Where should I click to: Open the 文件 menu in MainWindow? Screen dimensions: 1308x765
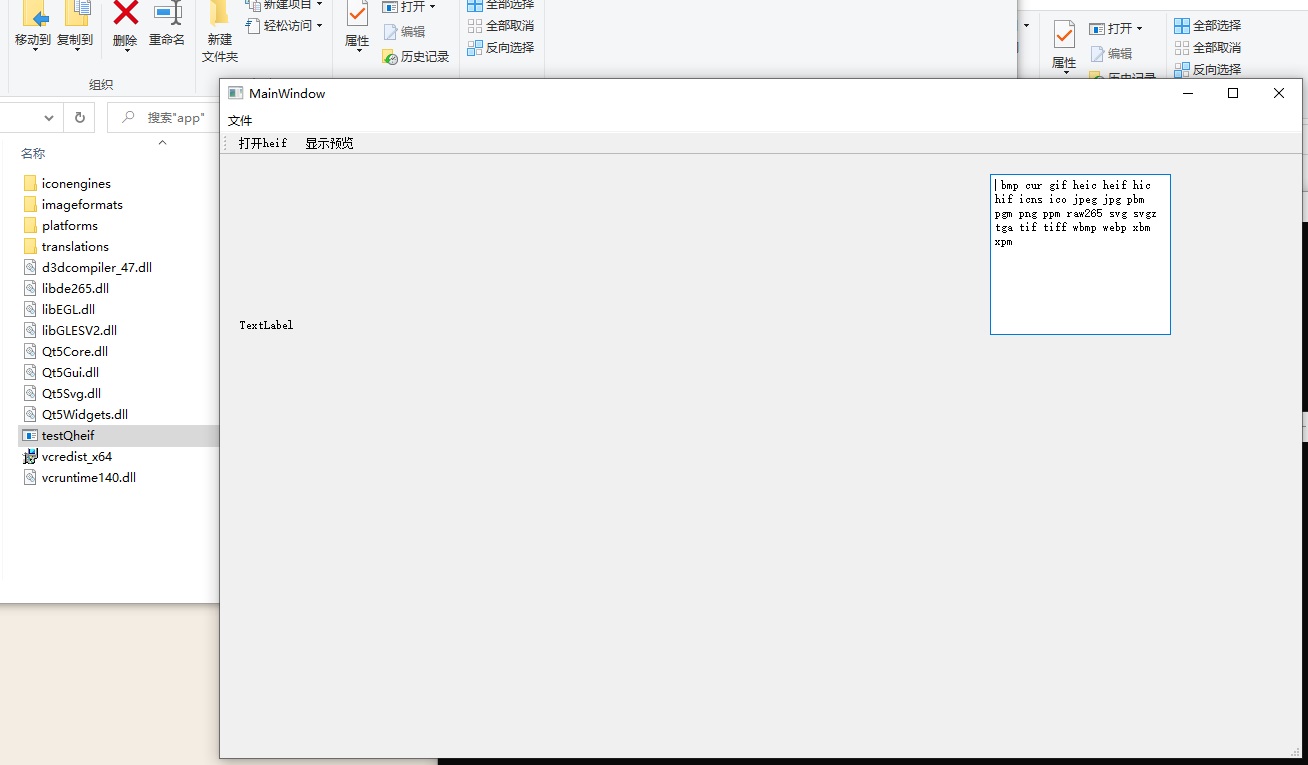[x=240, y=119]
